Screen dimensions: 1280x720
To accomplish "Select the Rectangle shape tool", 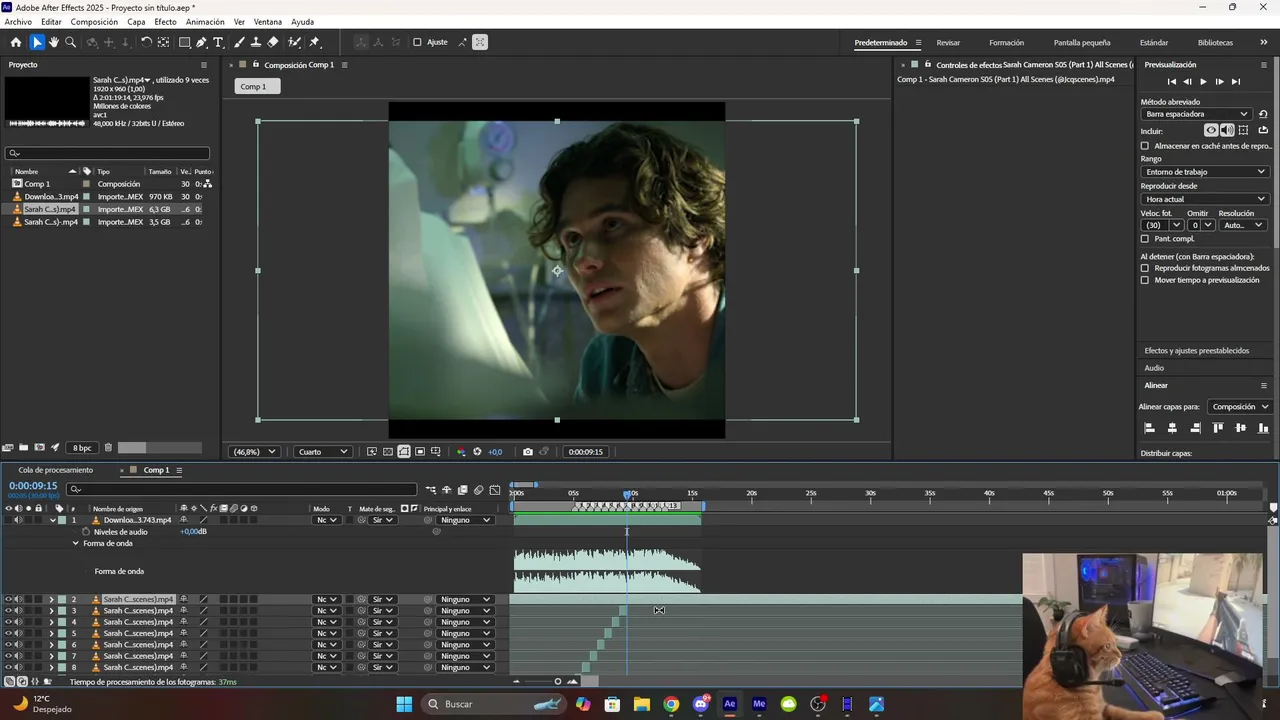I will tap(185, 42).
